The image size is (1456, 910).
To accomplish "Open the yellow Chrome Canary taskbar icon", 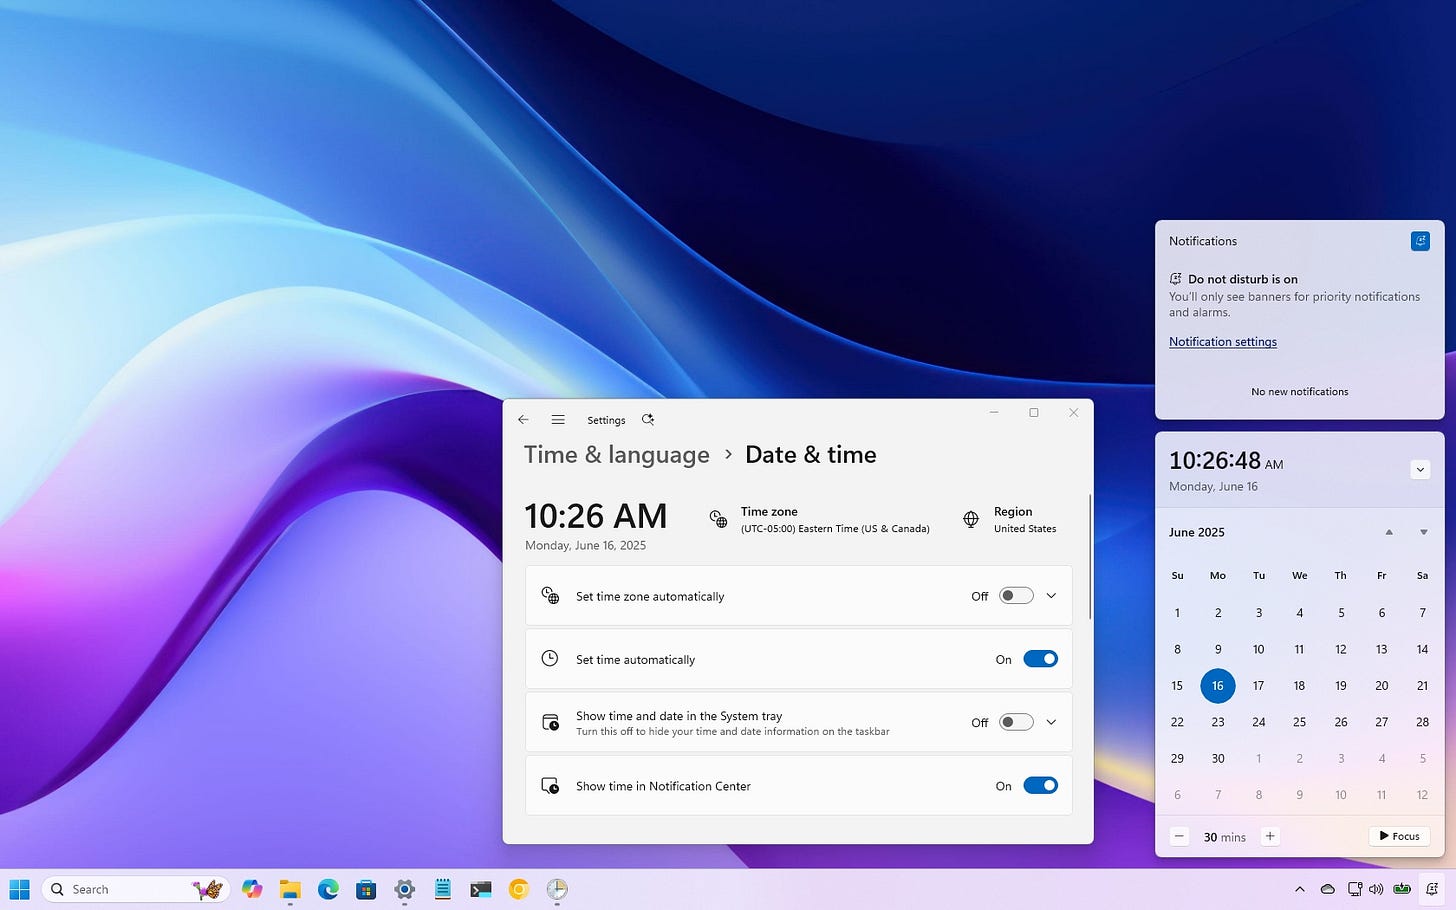I will point(518,889).
